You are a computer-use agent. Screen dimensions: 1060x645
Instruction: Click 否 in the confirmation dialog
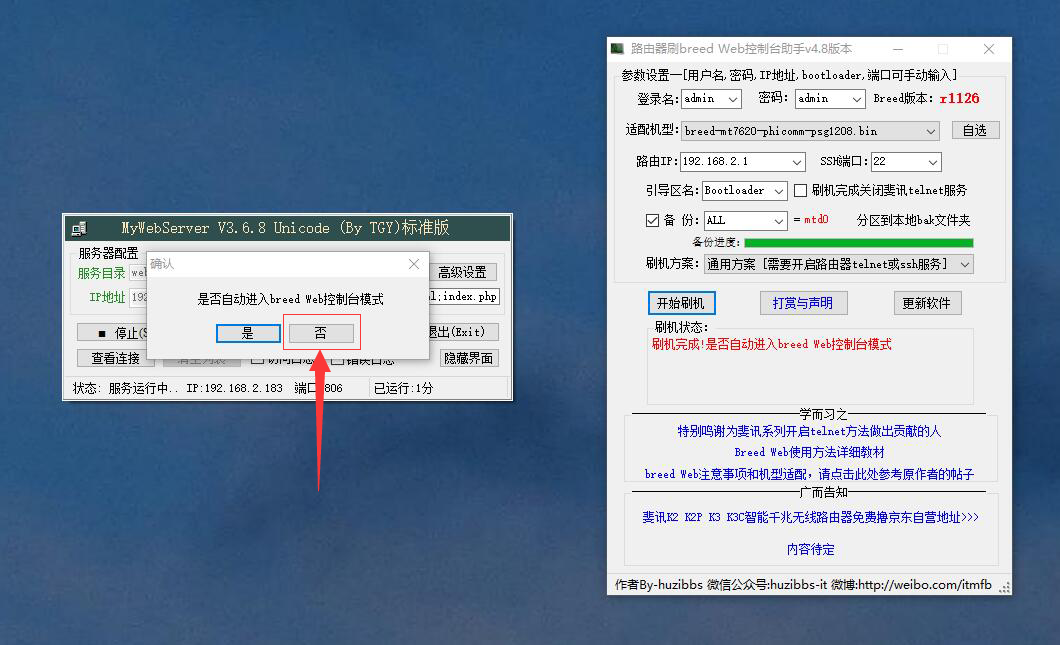click(x=321, y=332)
